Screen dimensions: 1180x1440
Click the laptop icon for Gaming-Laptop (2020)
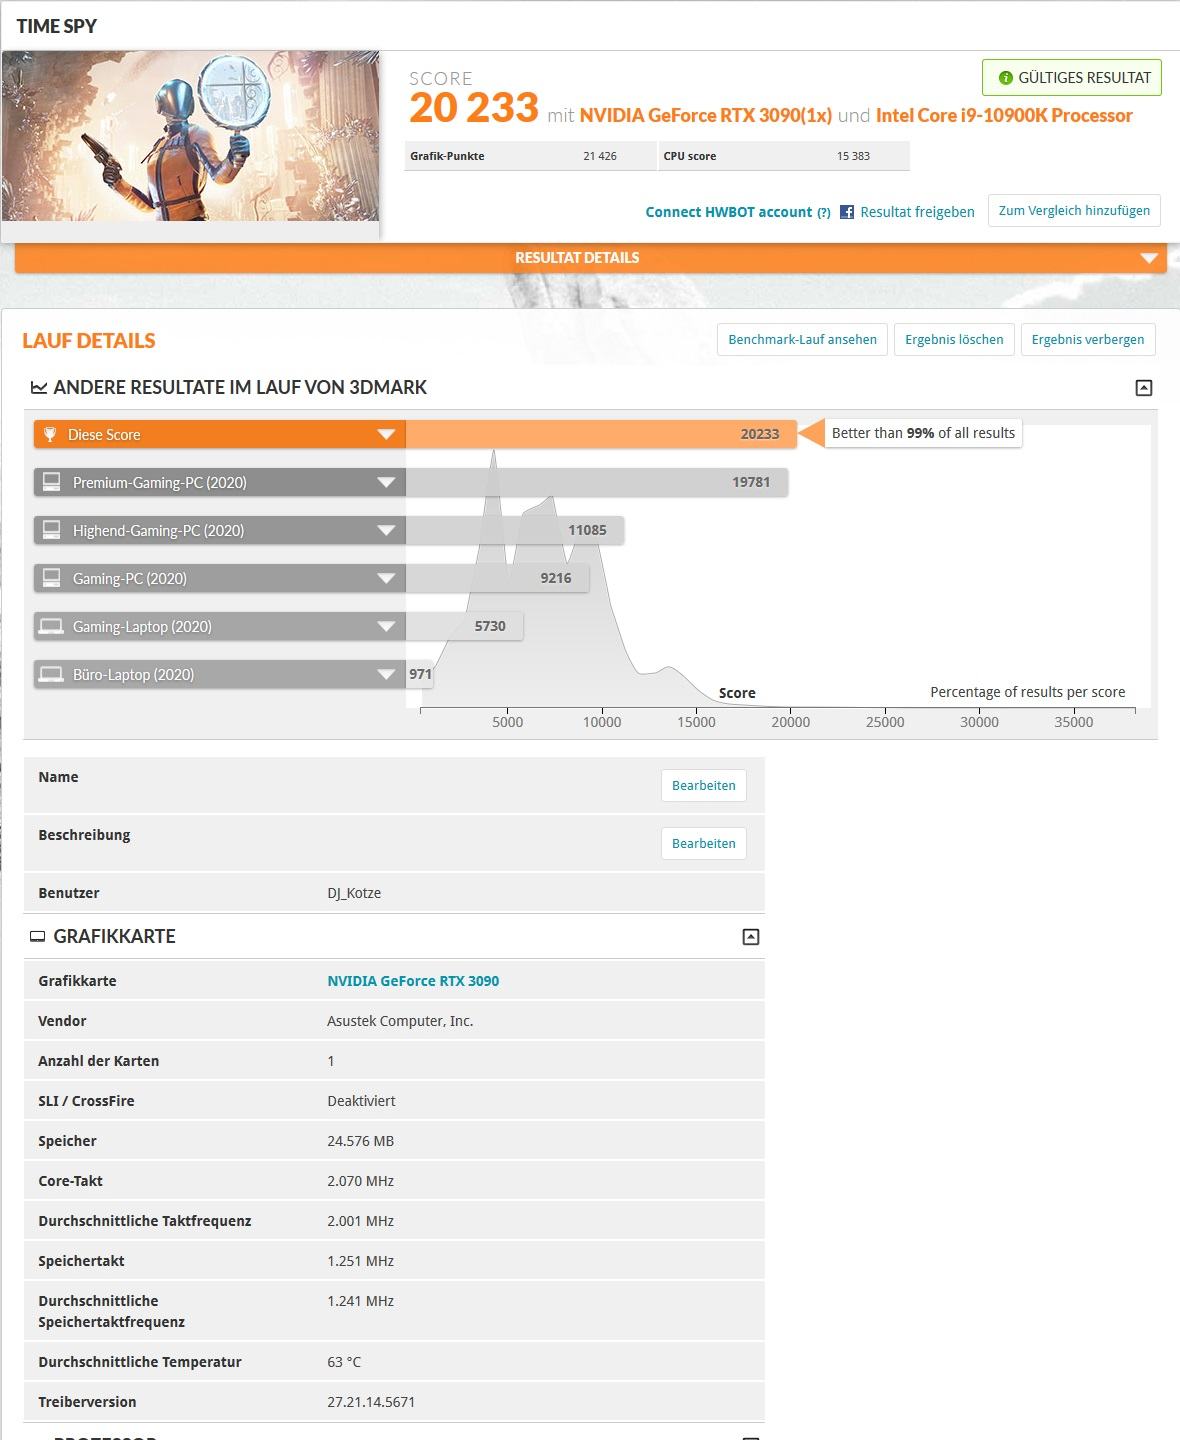coord(51,626)
